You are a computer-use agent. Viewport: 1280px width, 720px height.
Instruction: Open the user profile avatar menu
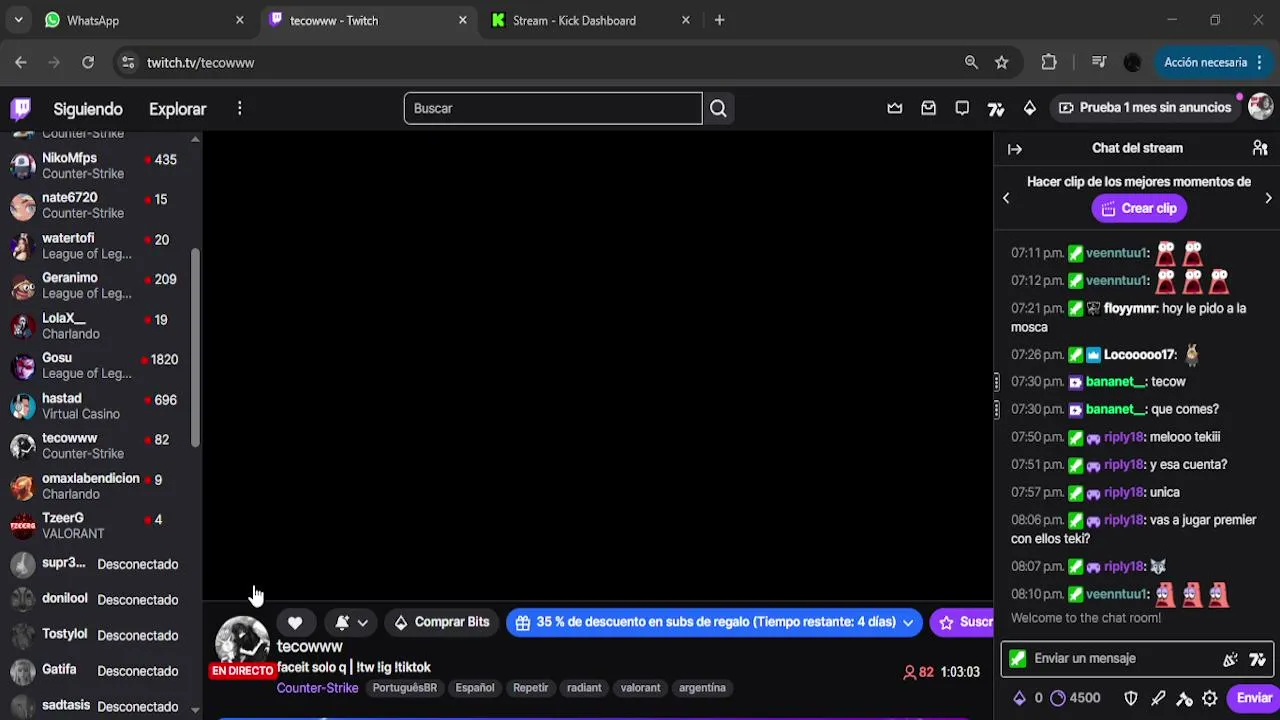(x=1260, y=107)
